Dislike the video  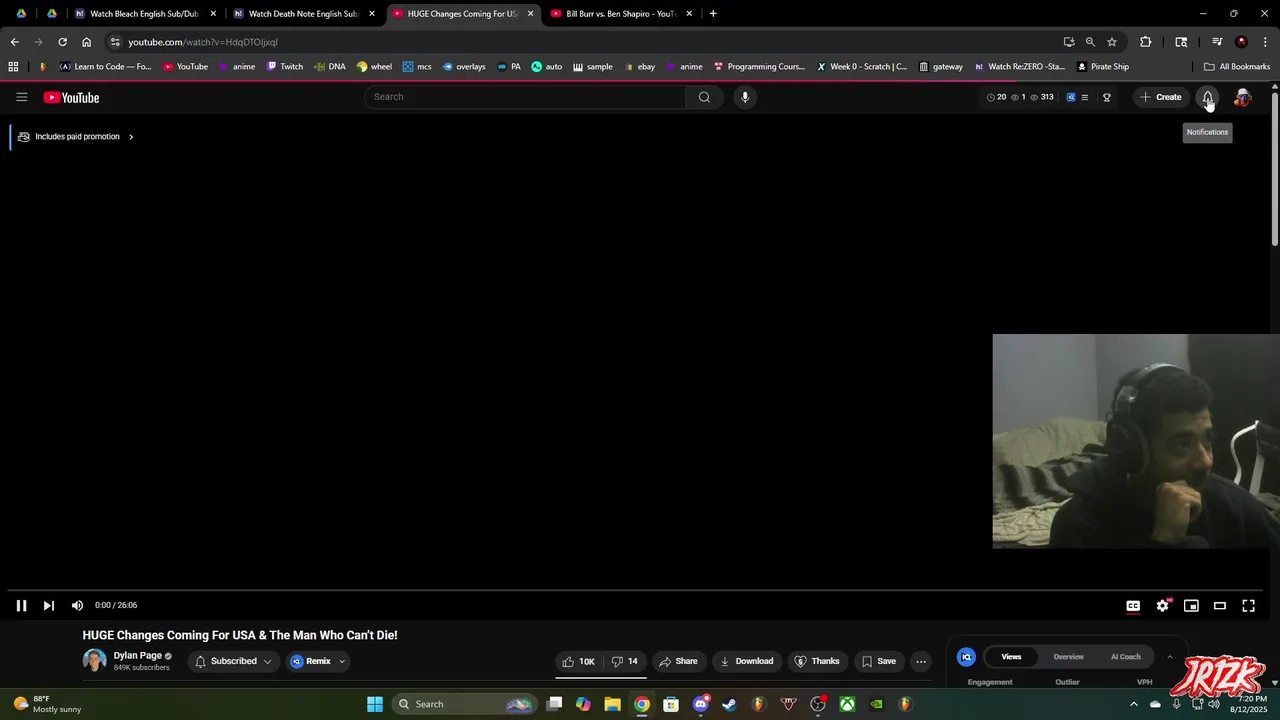624,661
